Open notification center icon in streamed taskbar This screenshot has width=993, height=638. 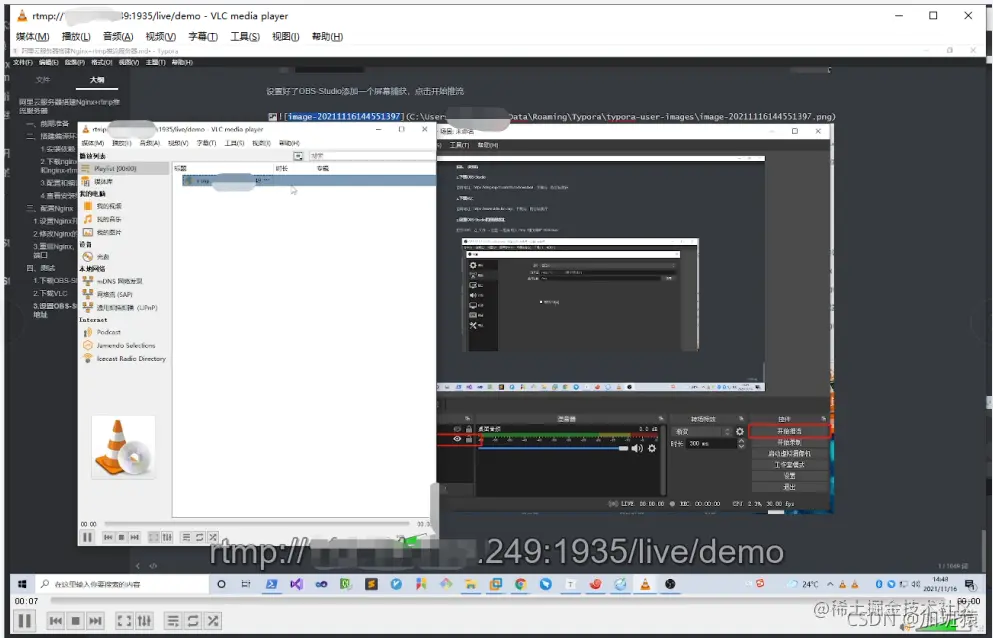(970, 584)
